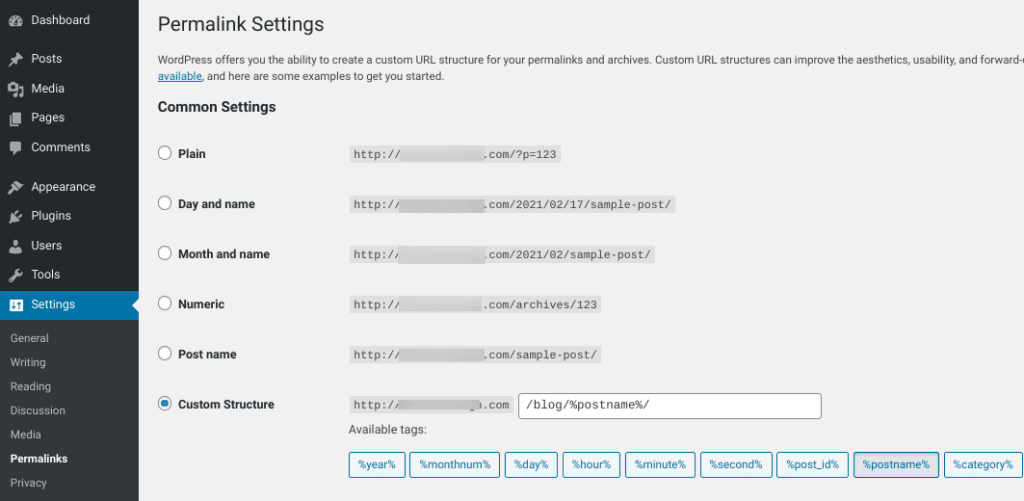1024x501 pixels.
Task: Click the Users person icon
Action: pyautogui.click(x=16, y=246)
